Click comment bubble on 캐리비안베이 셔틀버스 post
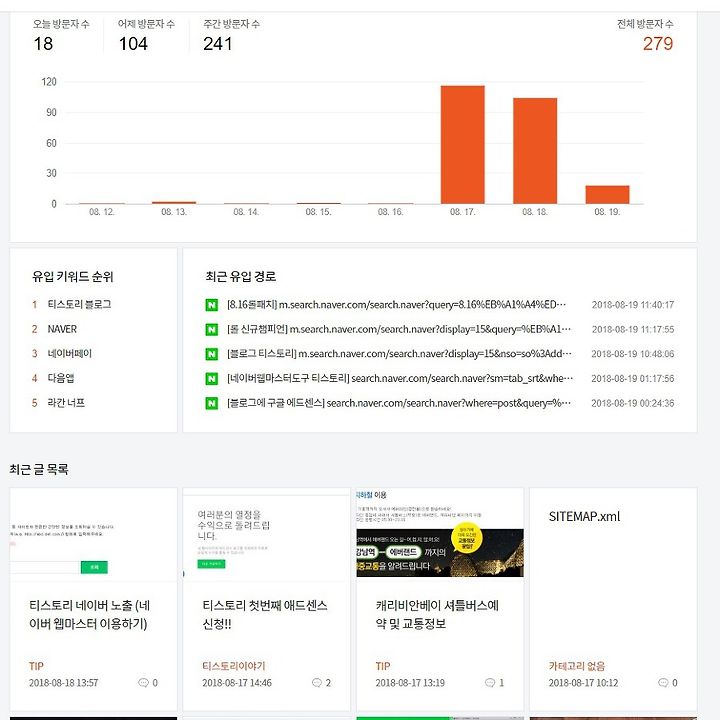 pos(490,683)
